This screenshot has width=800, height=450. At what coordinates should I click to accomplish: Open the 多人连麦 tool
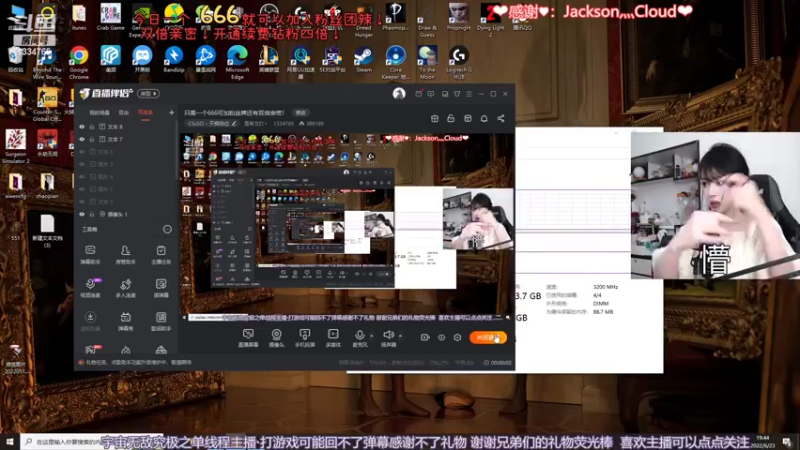click(x=126, y=288)
